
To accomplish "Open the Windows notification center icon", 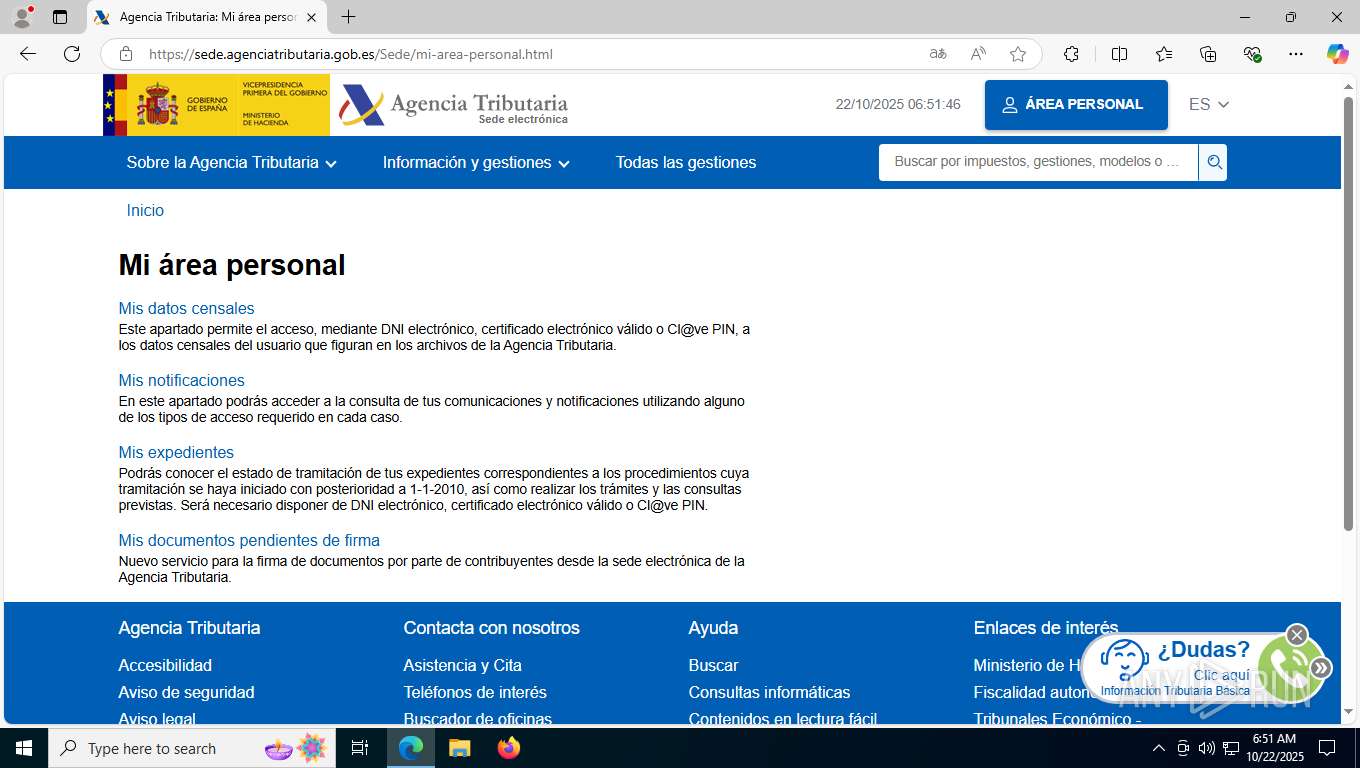I will pyautogui.click(x=1327, y=748).
